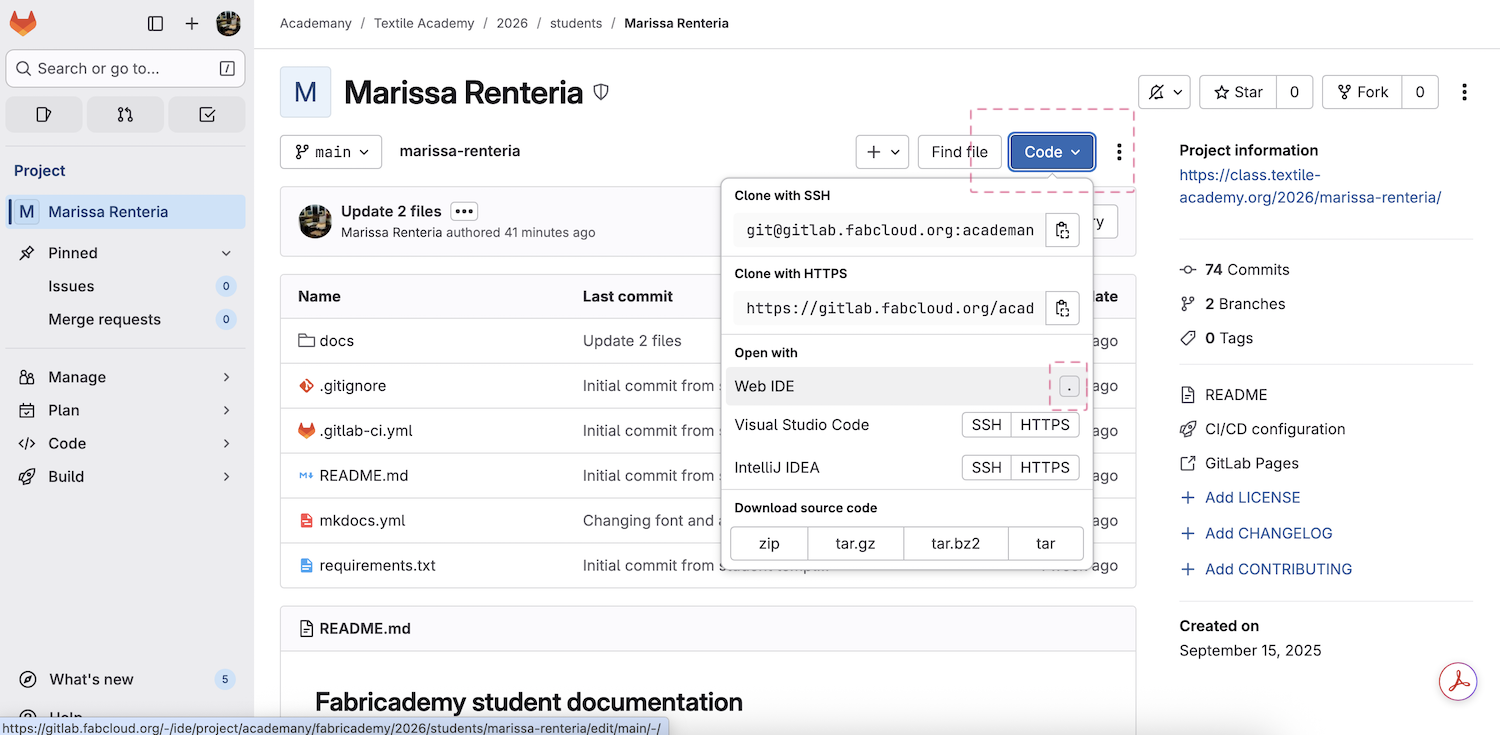The image size is (1500, 735).
Task: Select Web IDE in Open with
Action: pyautogui.click(x=765, y=386)
